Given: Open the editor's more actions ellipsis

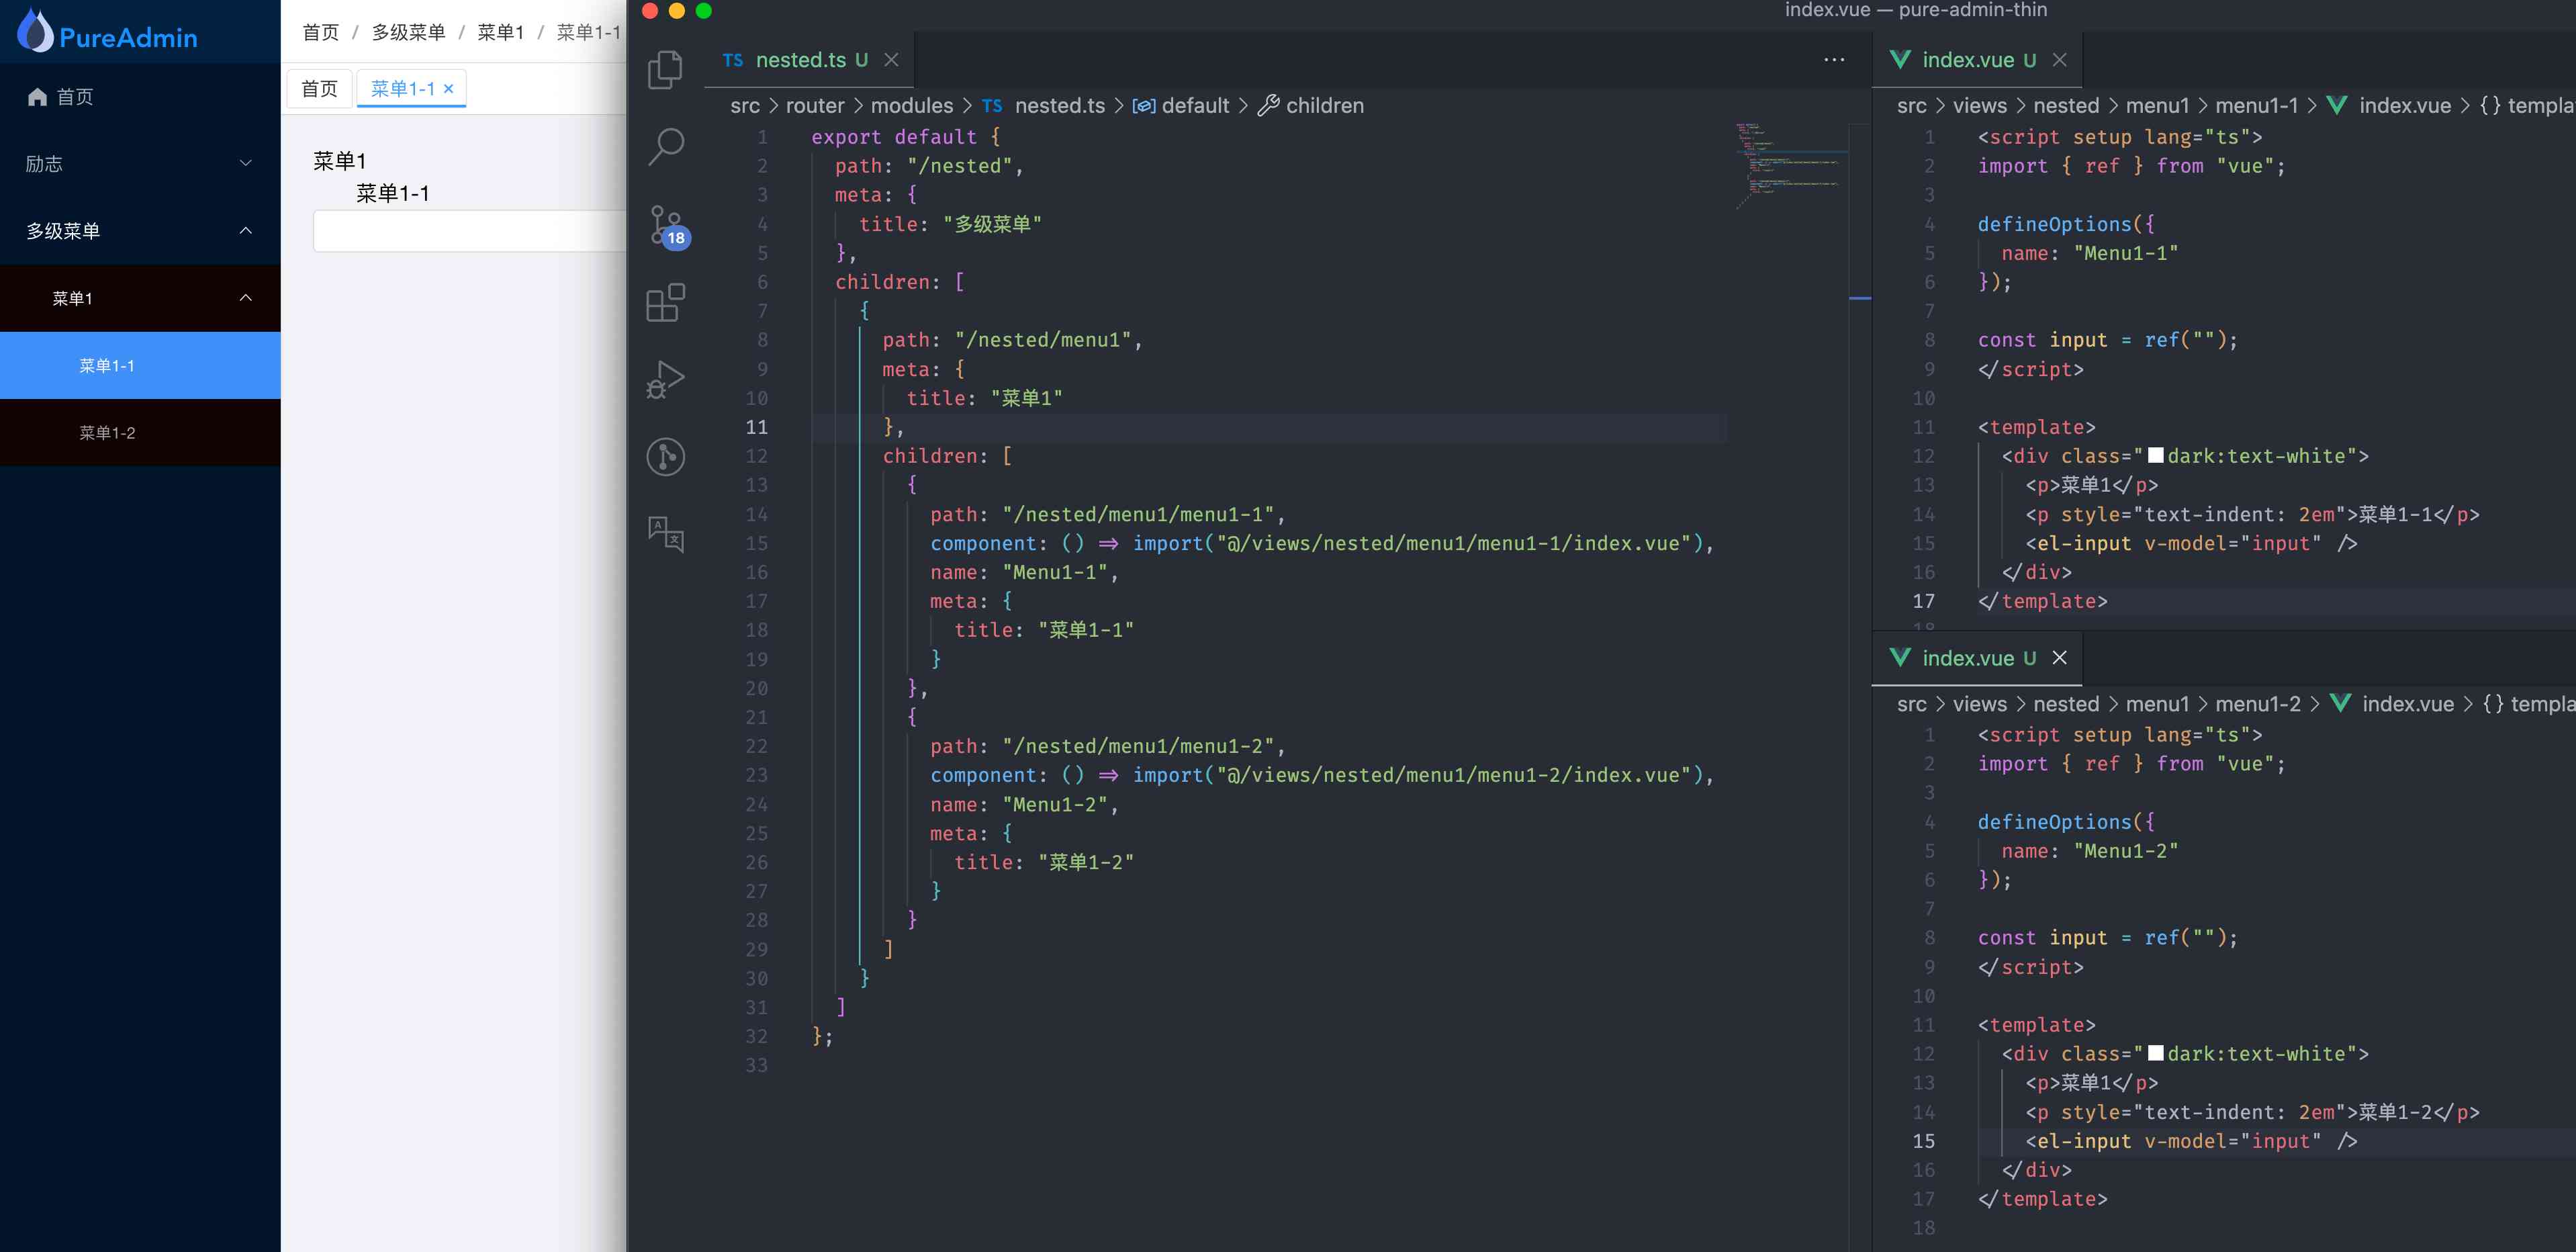Looking at the screenshot, I should tap(1833, 60).
